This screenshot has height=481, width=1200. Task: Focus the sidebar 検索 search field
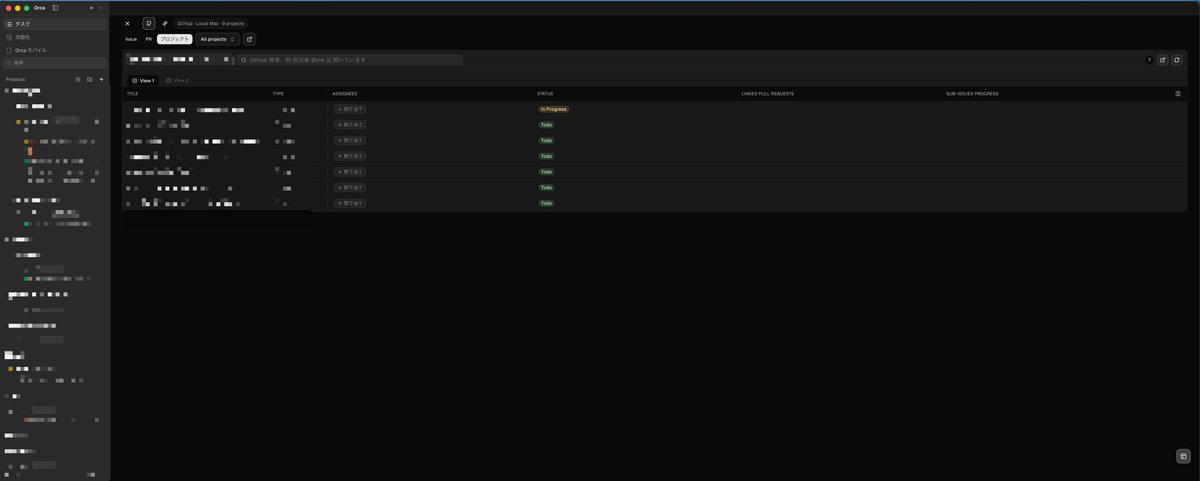point(54,62)
